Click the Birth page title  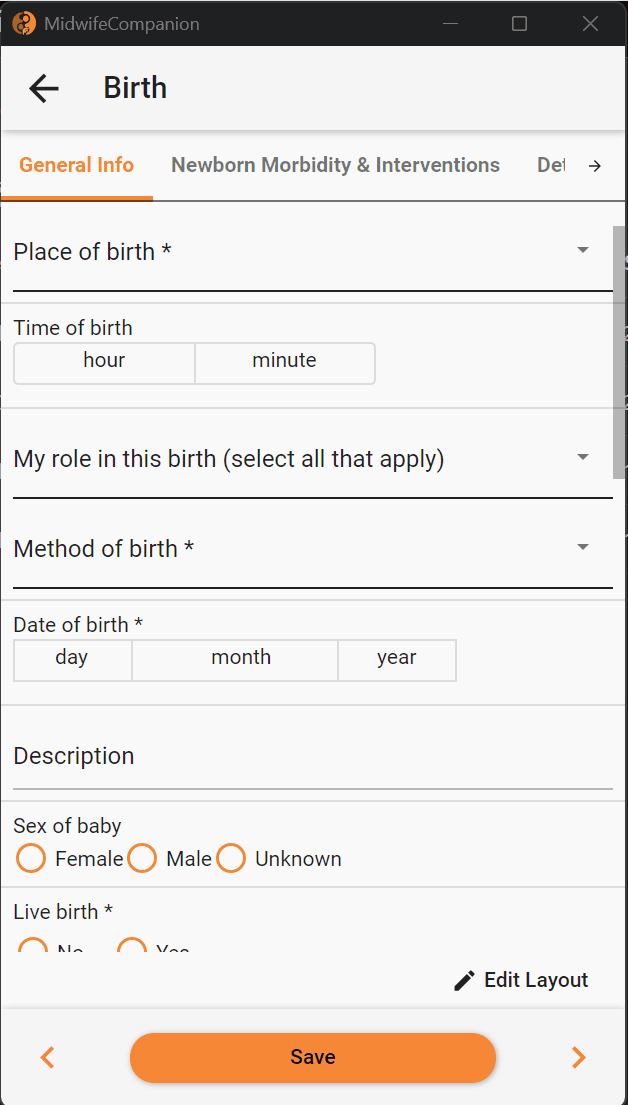point(135,88)
